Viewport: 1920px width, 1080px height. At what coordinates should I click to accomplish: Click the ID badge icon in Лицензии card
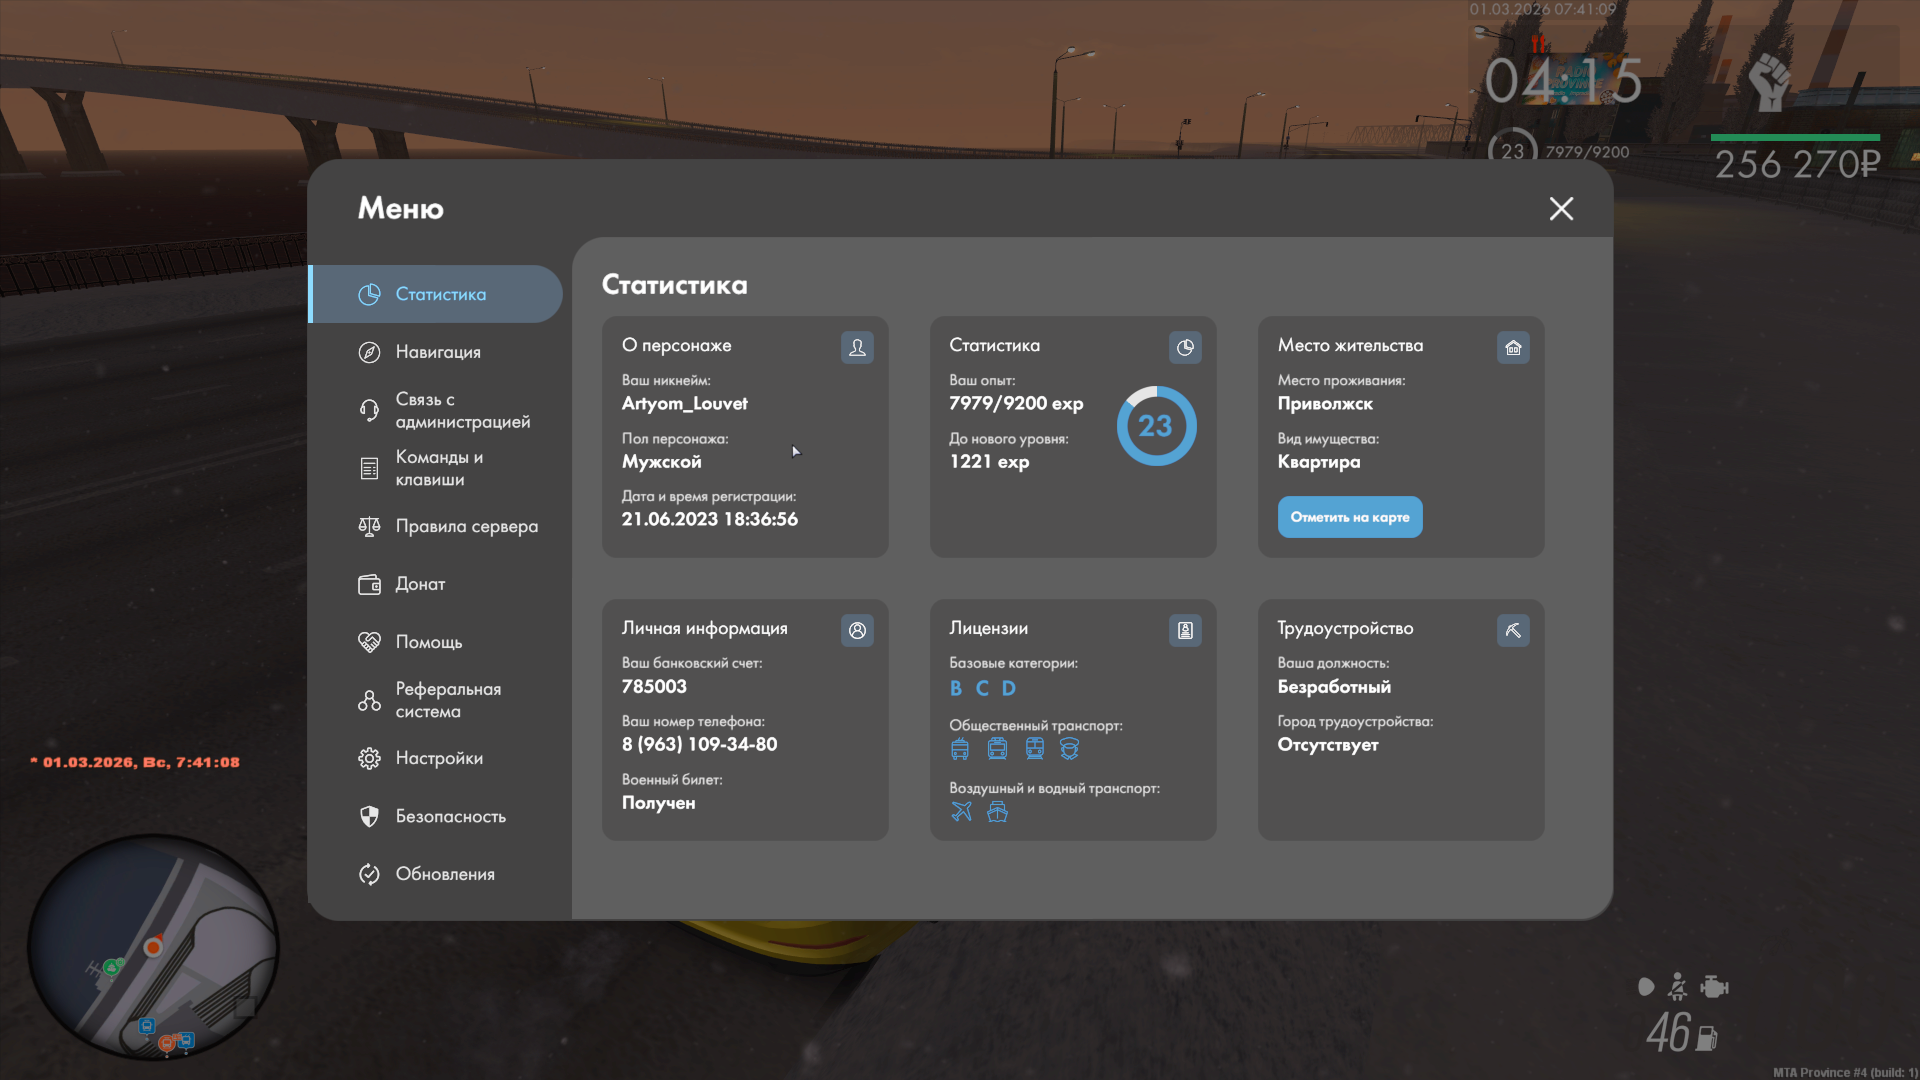(x=1185, y=630)
